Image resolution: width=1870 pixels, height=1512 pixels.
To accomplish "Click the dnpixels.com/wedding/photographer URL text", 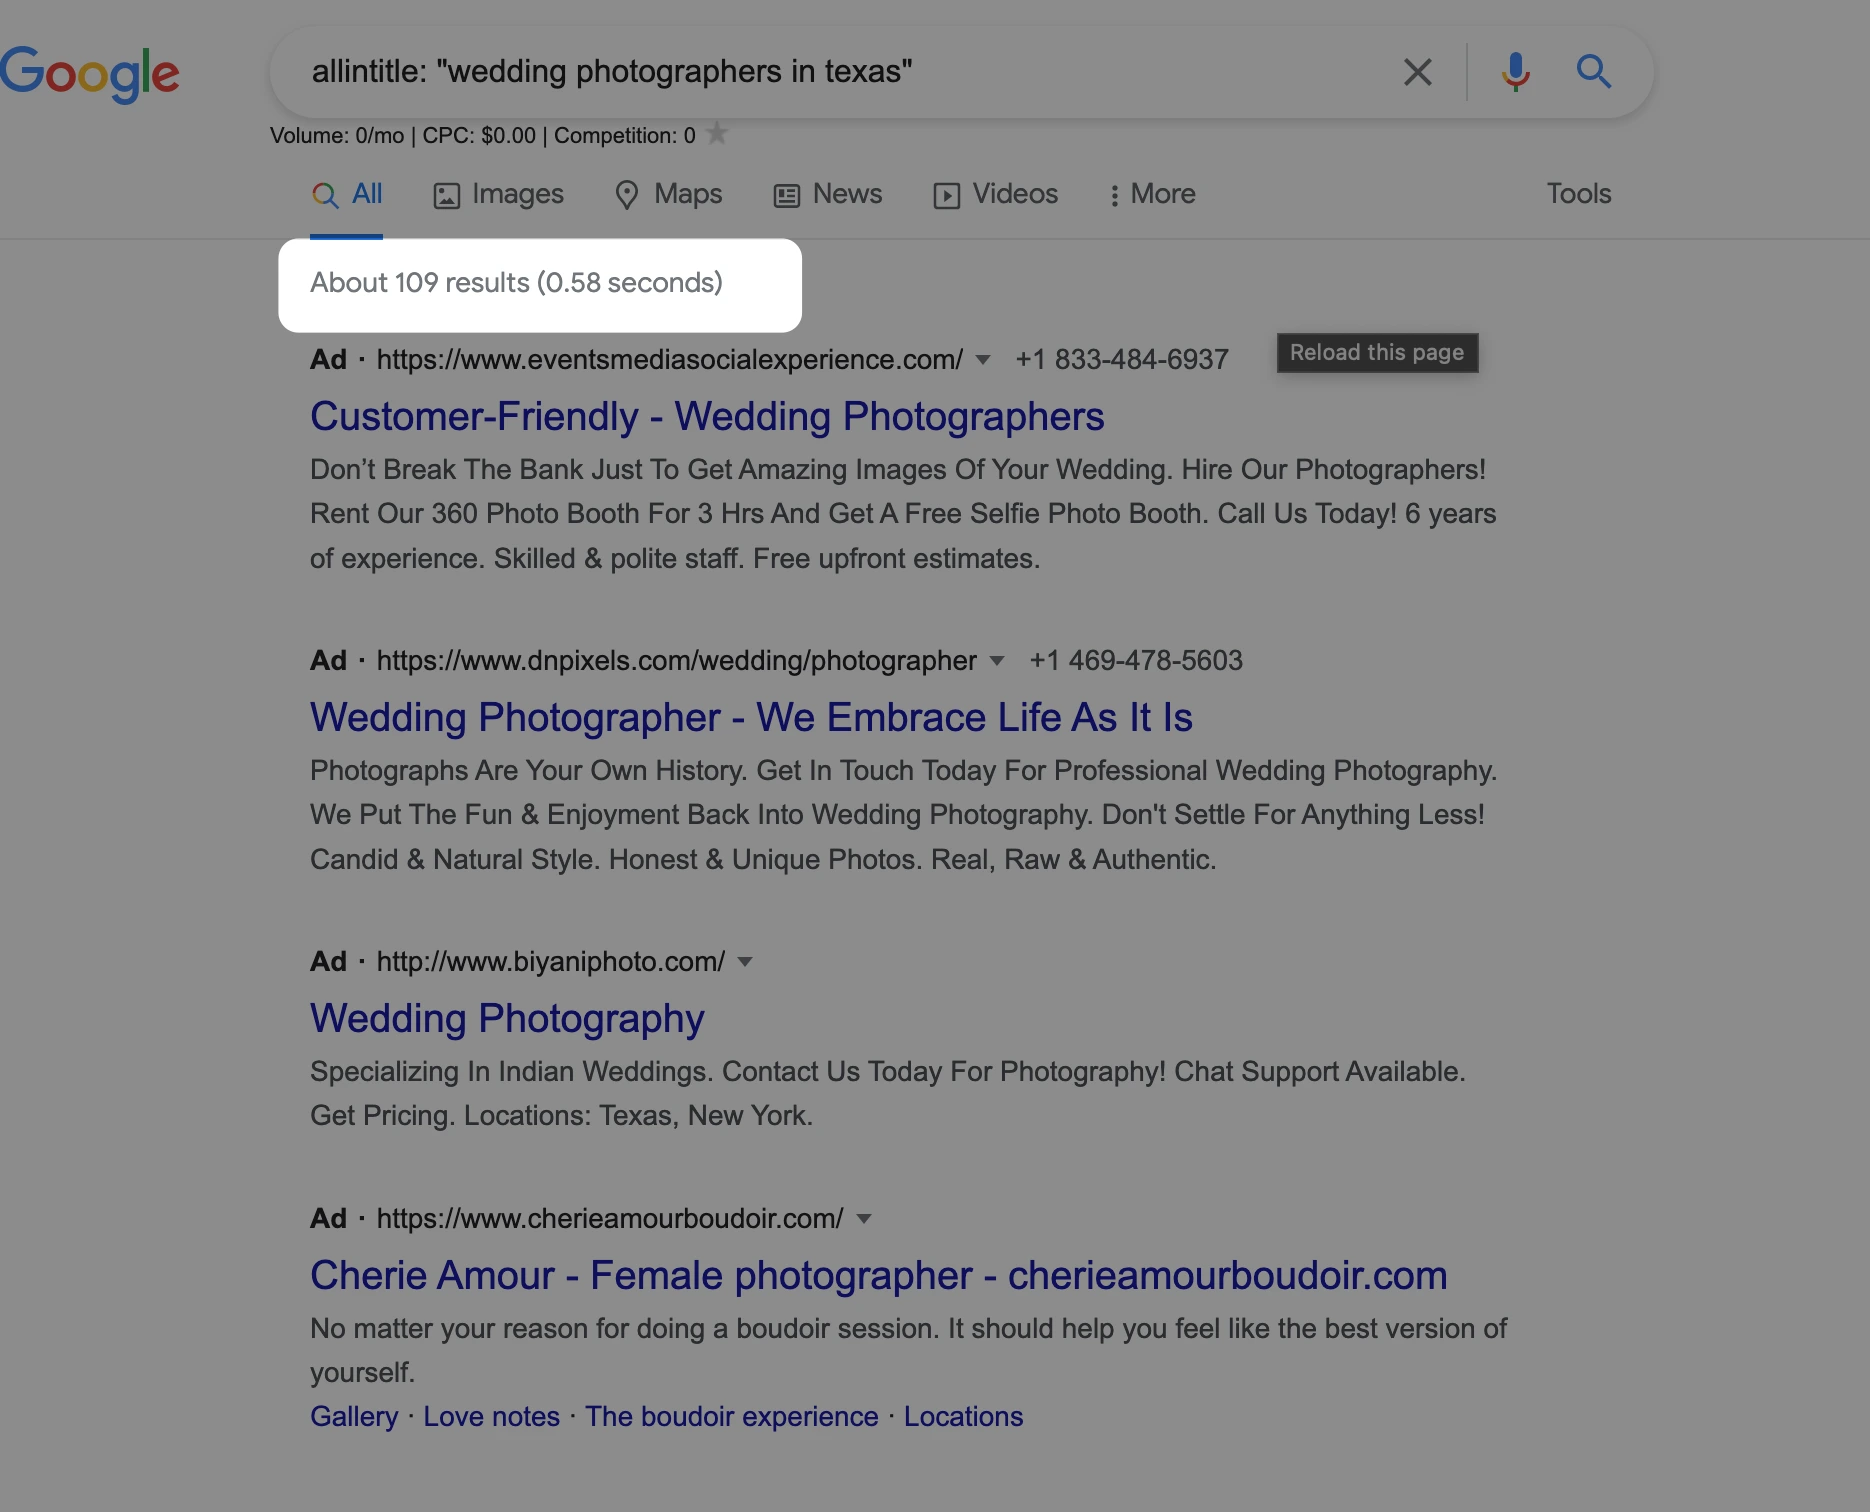I will coord(677,661).
